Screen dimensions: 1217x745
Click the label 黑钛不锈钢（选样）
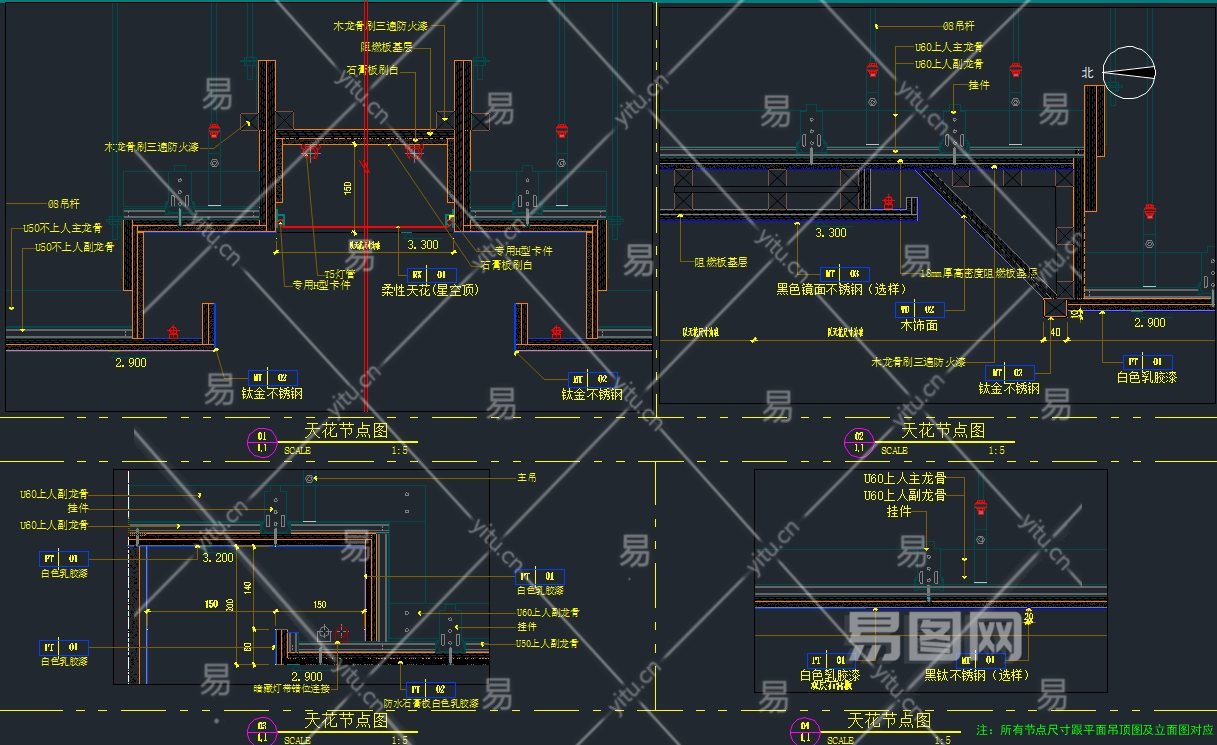point(976,675)
